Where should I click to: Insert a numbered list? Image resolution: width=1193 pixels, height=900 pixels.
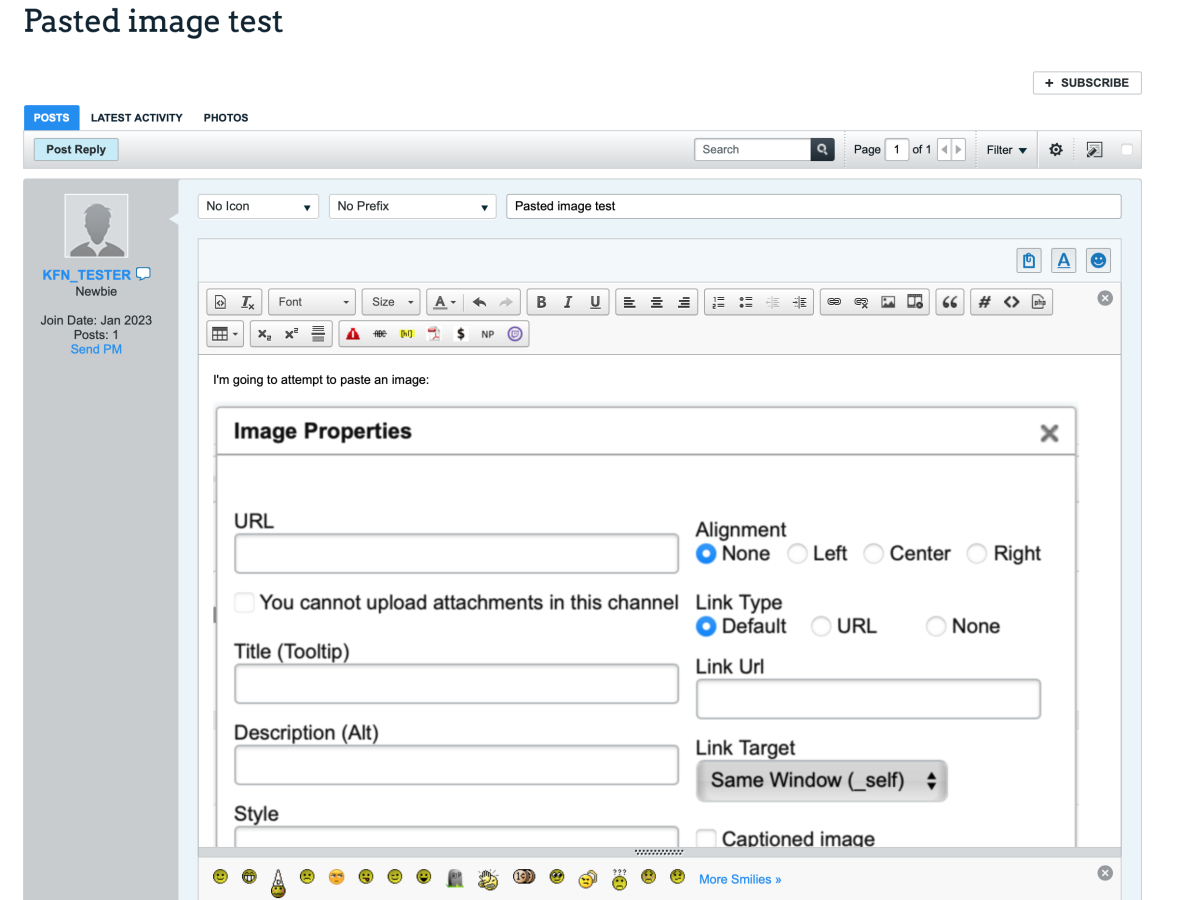click(x=718, y=302)
